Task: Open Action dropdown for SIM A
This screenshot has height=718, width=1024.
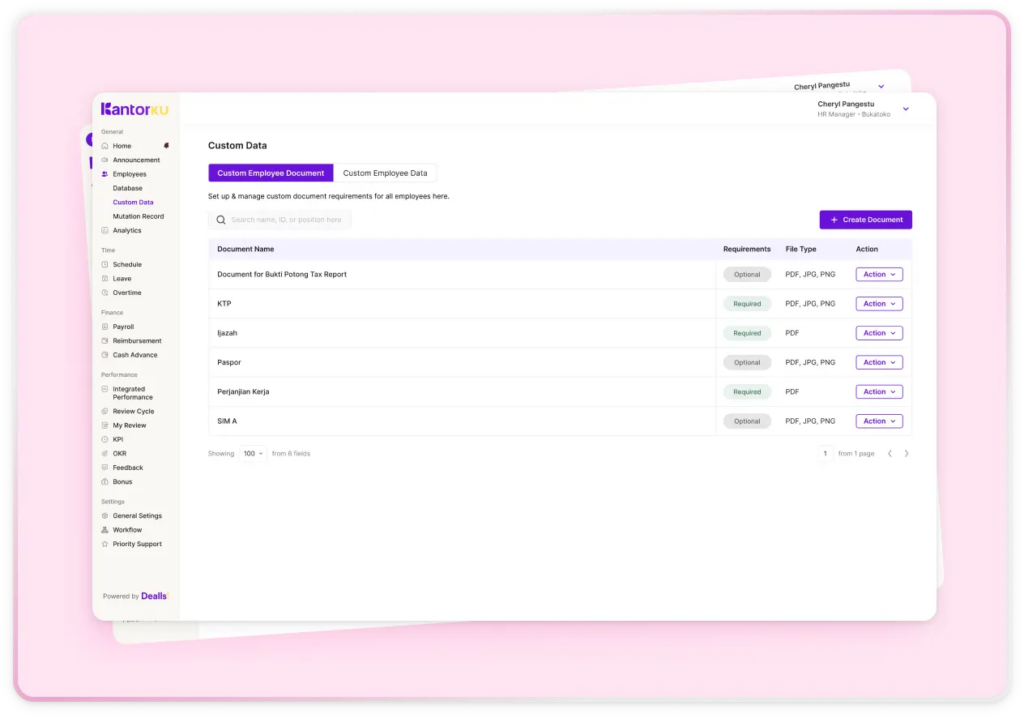Action: point(879,421)
